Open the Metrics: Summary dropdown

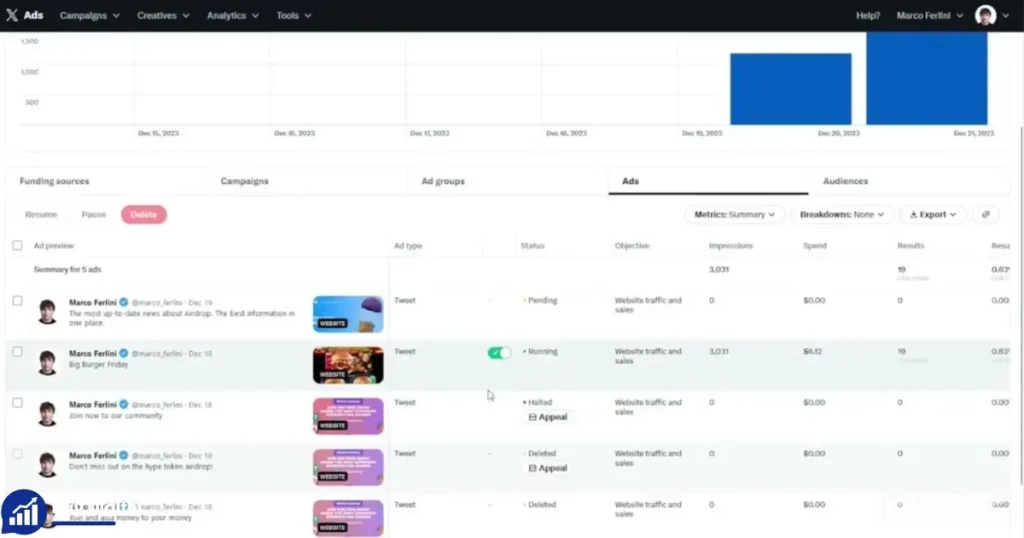tap(734, 214)
